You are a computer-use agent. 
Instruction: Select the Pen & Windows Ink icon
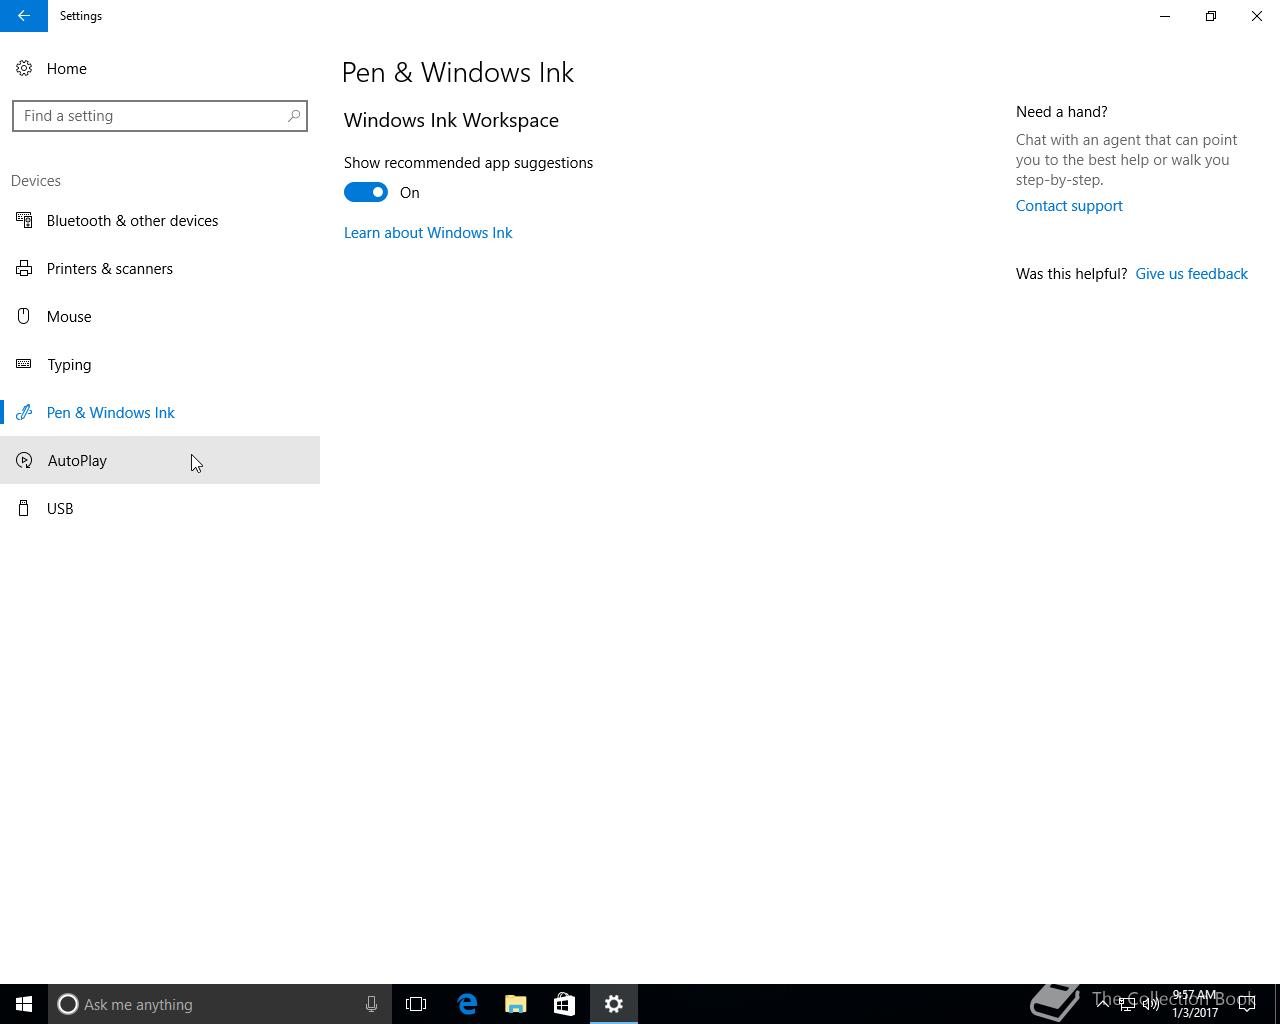point(24,412)
